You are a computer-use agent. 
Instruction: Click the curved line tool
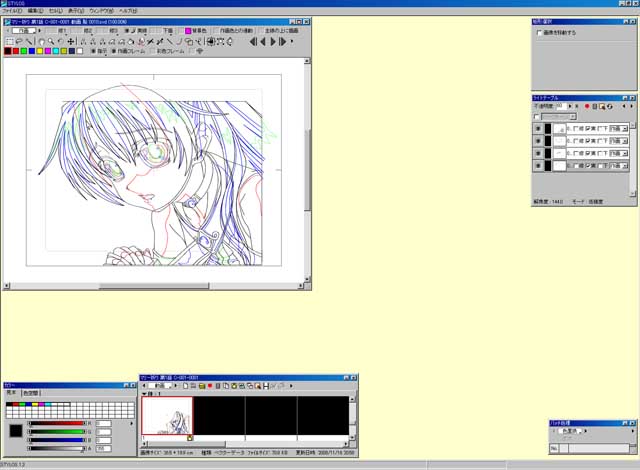click(x=179, y=41)
